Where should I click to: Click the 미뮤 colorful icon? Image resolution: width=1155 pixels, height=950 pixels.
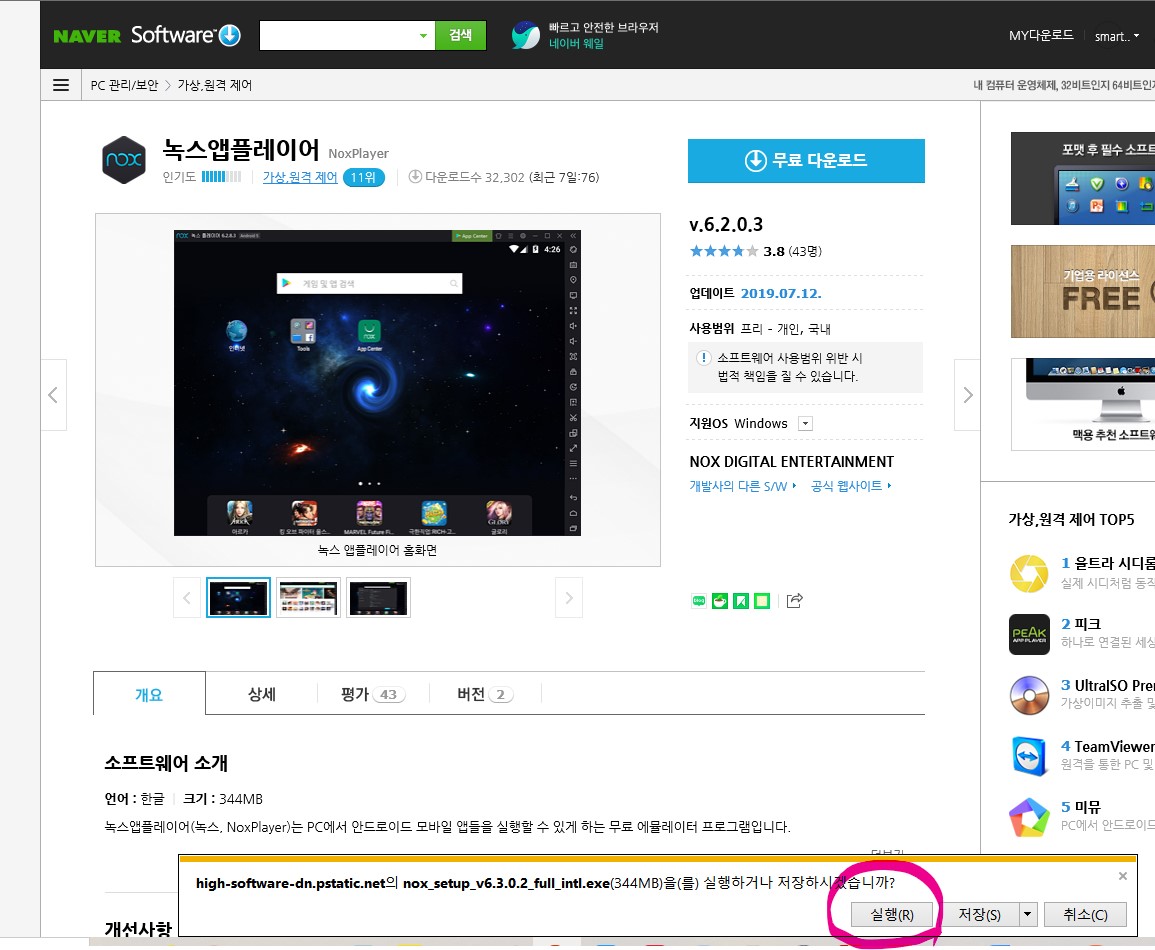(x=1029, y=817)
